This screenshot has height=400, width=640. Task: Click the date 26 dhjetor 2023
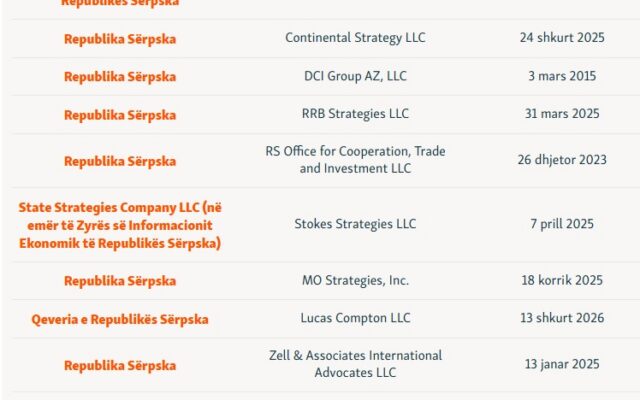click(x=562, y=160)
